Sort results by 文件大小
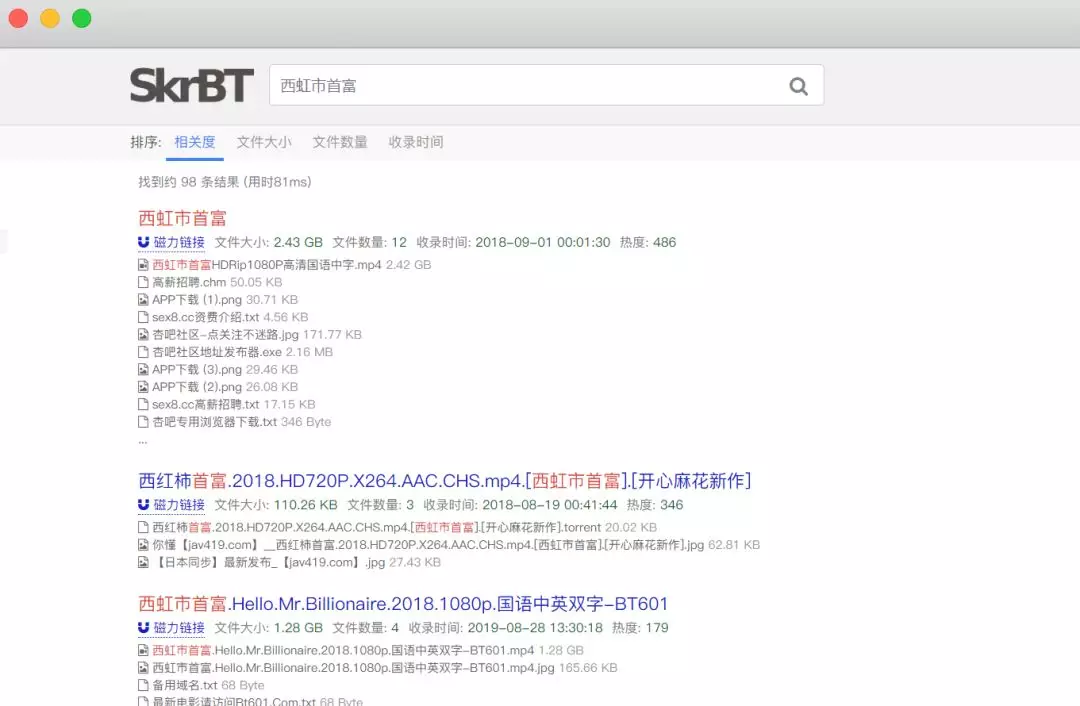Screen dimensions: 1080x706 tap(264, 142)
